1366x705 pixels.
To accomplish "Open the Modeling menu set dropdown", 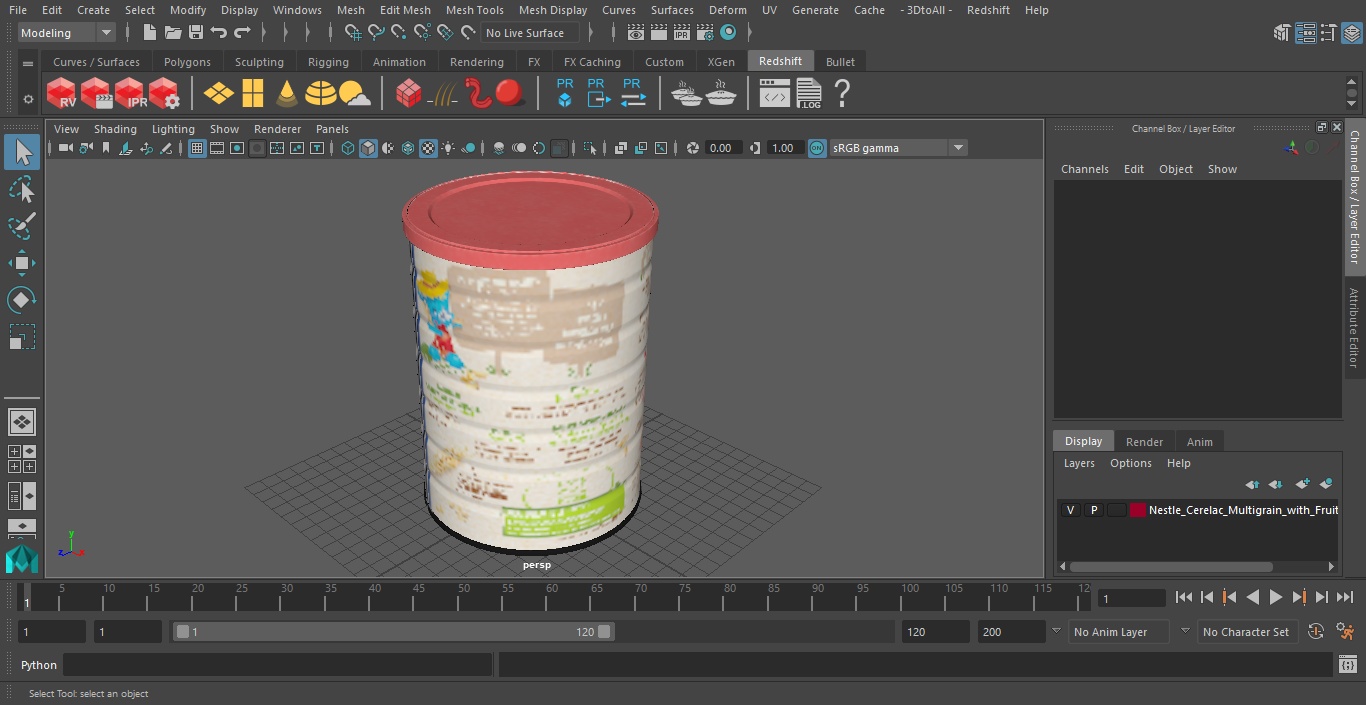I will pyautogui.click(x=67, y=33).
